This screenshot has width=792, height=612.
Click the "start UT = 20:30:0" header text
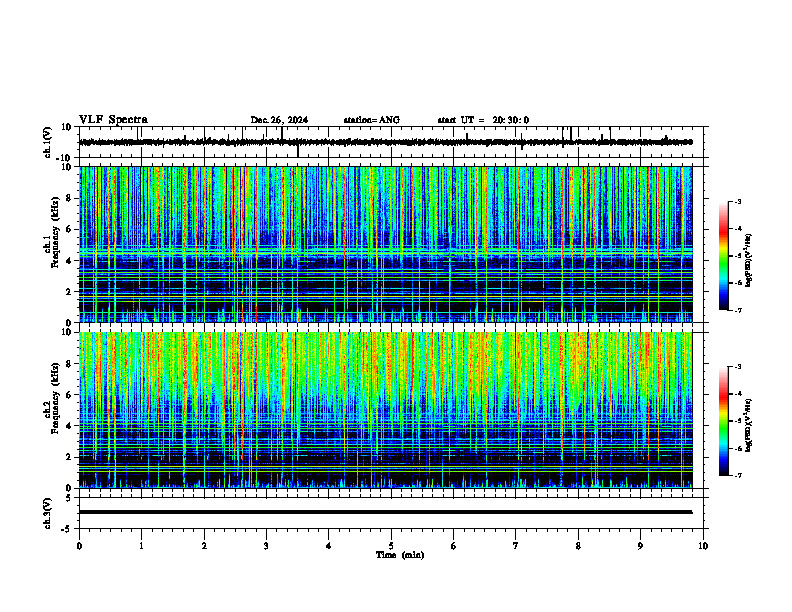483,120
